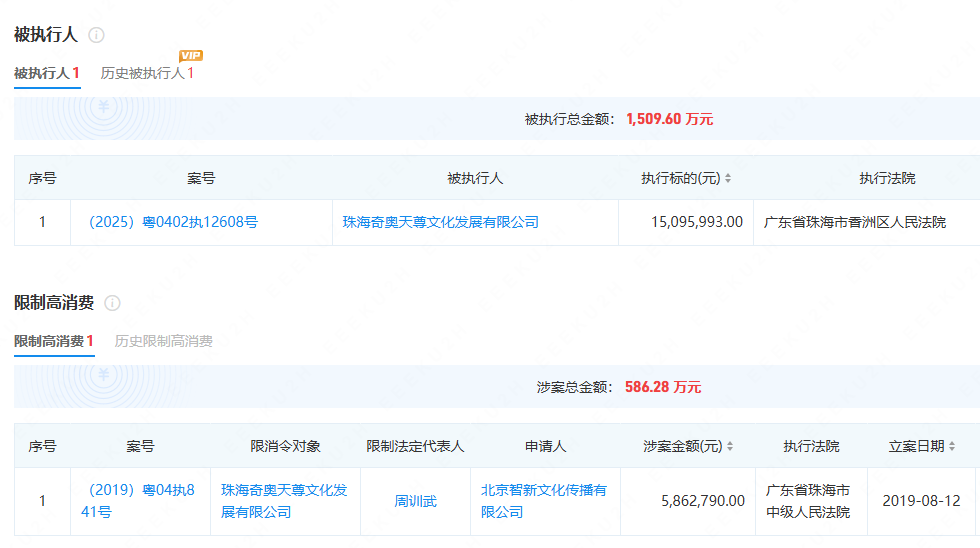980x548 pixels.
Task: Click 被执行总金额 label
Action: 569,119
